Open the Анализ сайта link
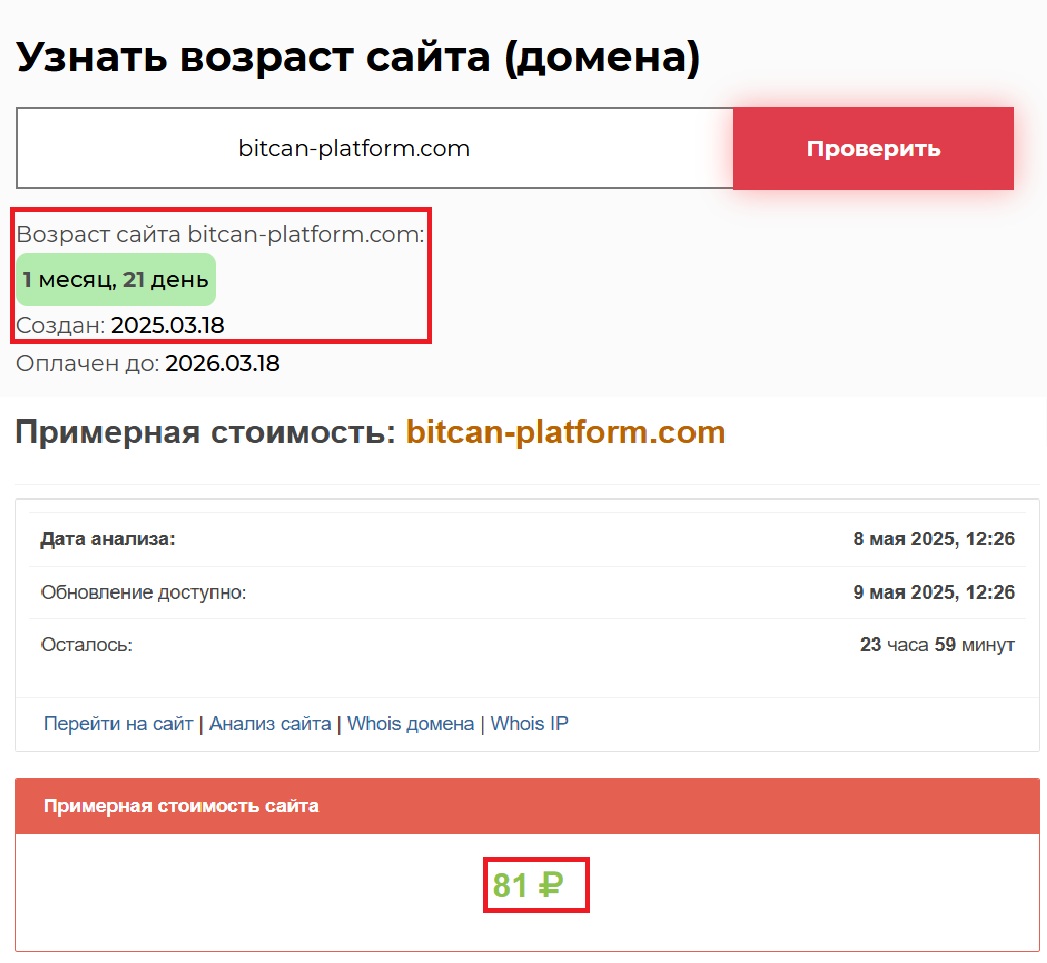Viewport: 1047px width, 963px height. pyautogui.click(x=270, y=723)
